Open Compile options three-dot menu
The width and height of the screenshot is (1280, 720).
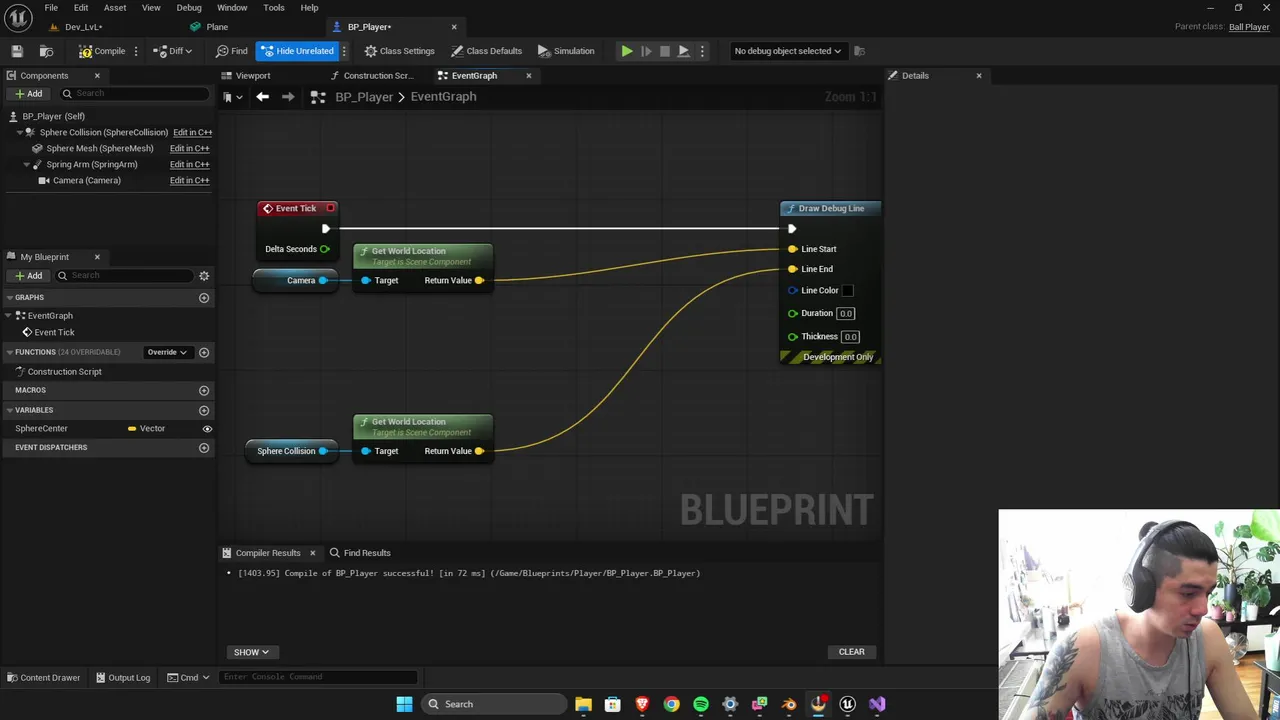tap(136, 51)
